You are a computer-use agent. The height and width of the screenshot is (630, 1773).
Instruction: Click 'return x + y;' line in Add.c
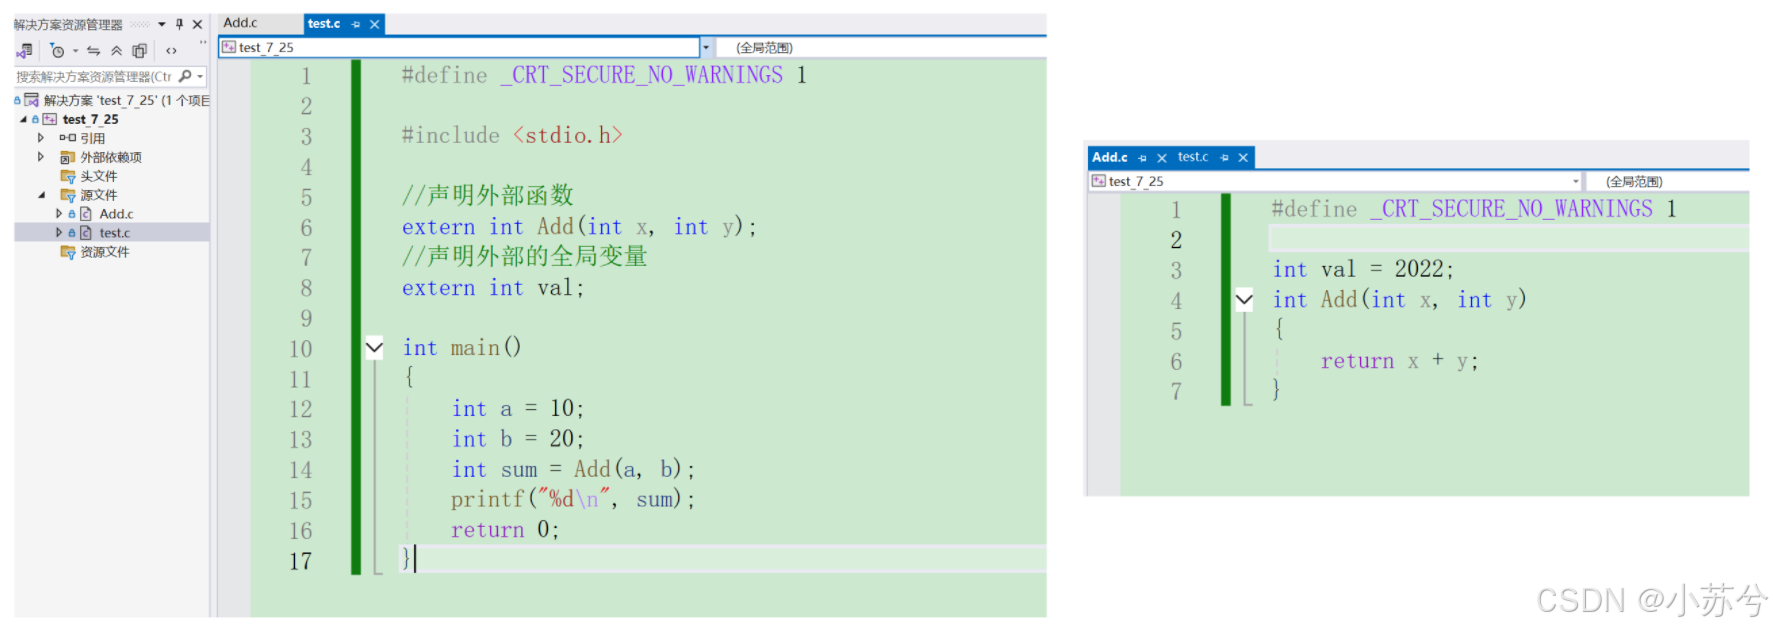pyautogui.click(x=1399, y=361)
